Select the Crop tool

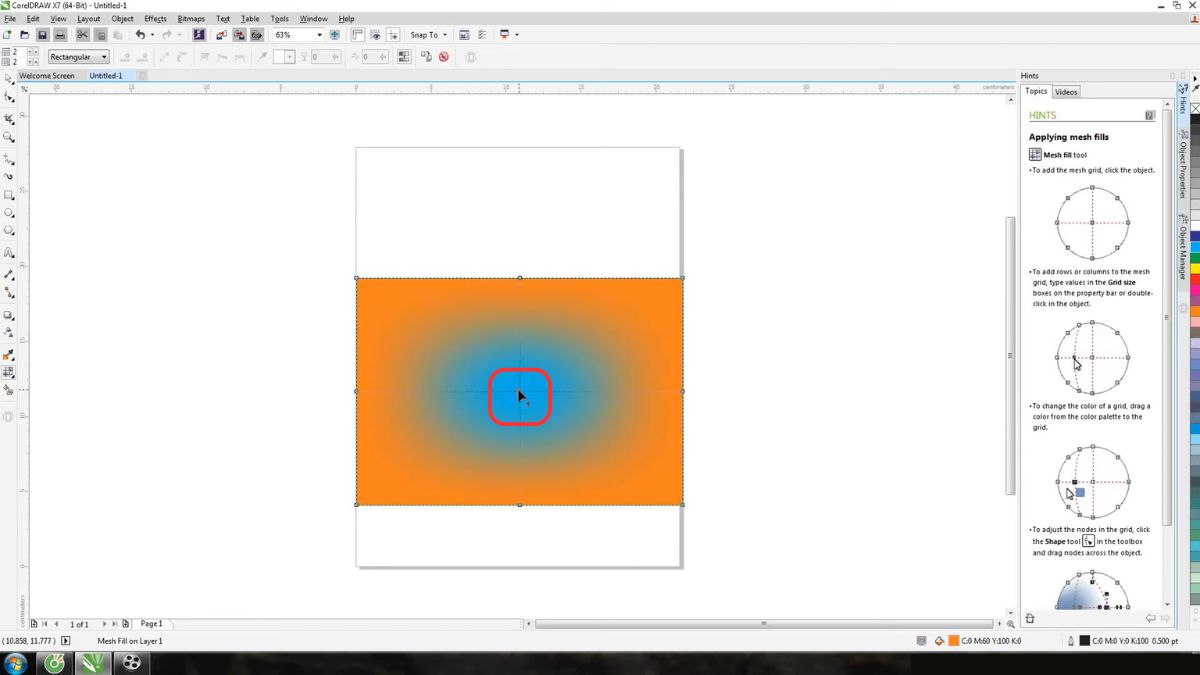click(x=9, y=118)
